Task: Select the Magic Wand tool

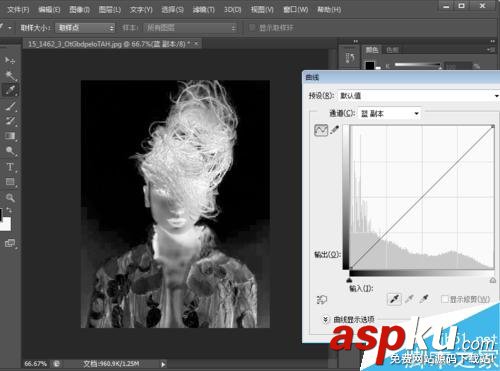Action: point(10,76)
